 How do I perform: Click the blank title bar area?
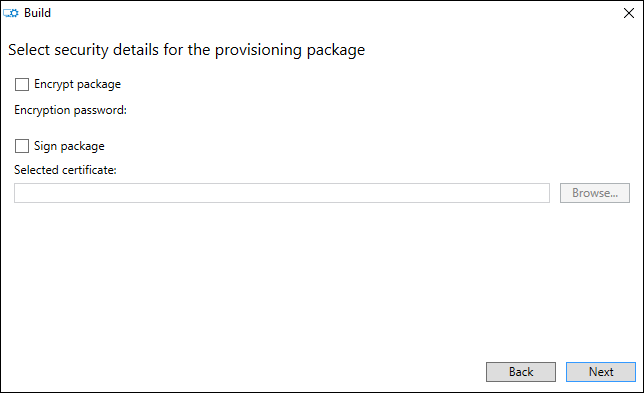point(329,13)
